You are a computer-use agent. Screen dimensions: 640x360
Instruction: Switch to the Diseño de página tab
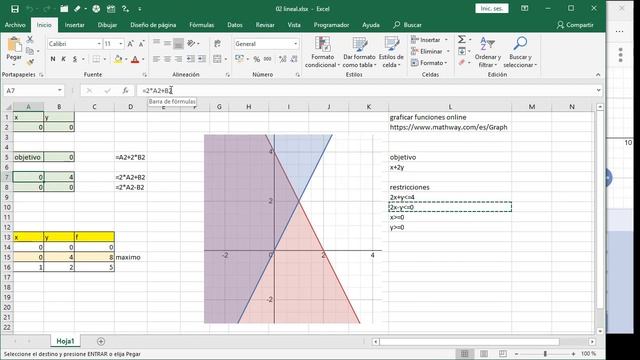(153, 25)
